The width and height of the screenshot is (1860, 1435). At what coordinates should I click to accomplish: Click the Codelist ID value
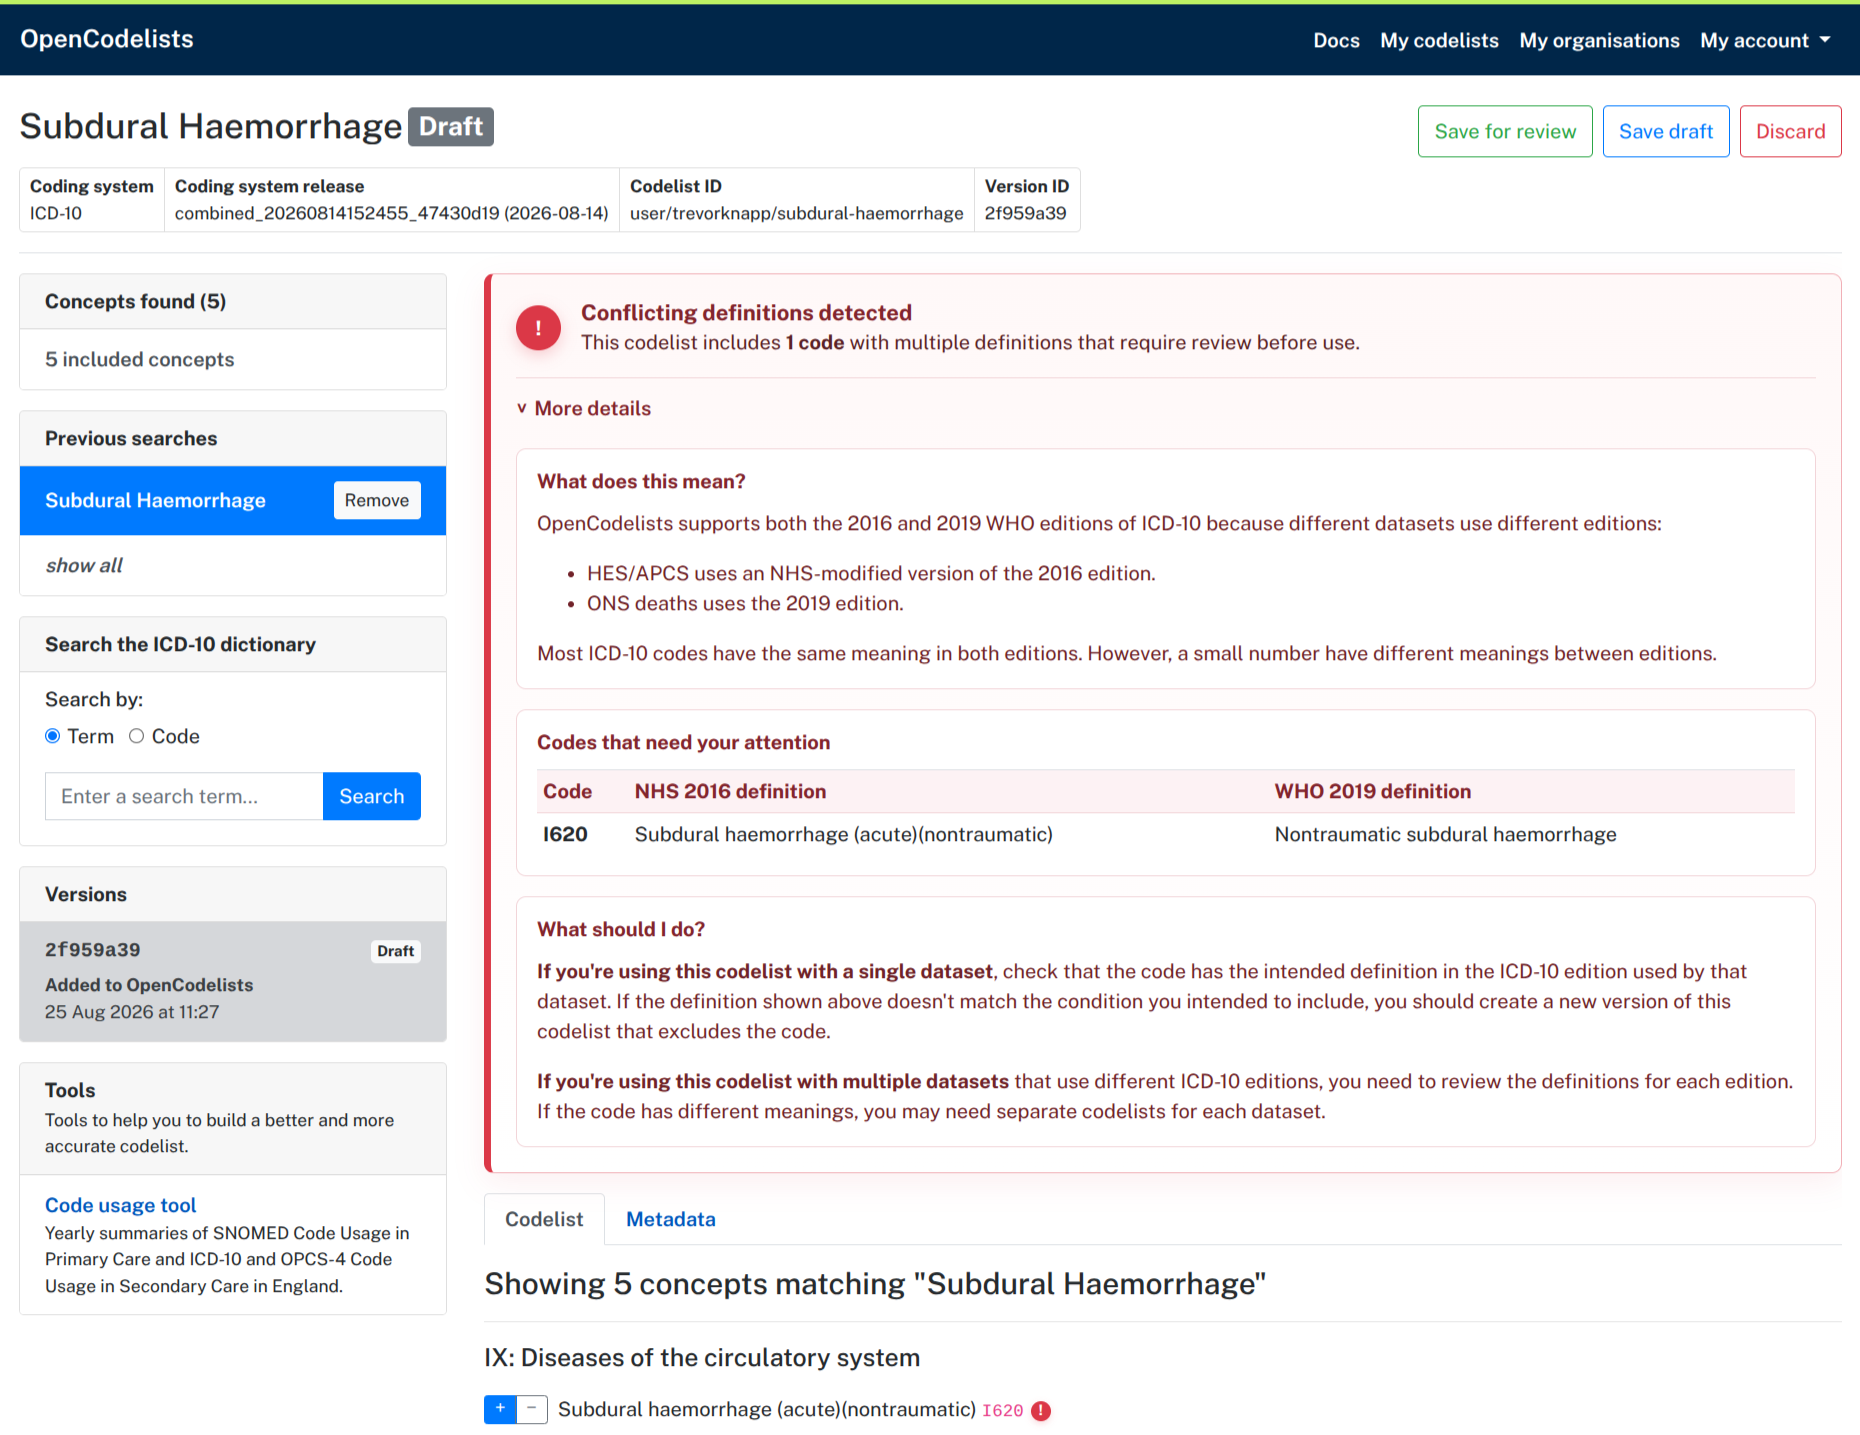coord(797,213)
